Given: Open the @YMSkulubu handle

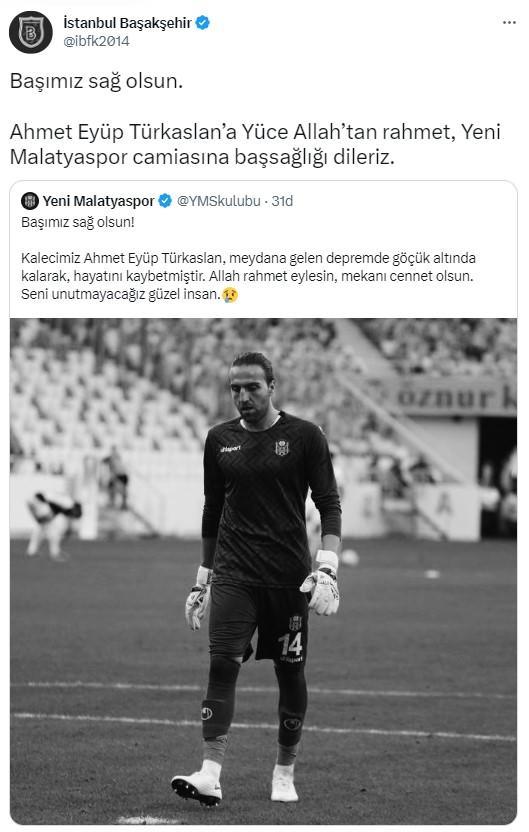Looking at the screenshot, I should (219, 201).
